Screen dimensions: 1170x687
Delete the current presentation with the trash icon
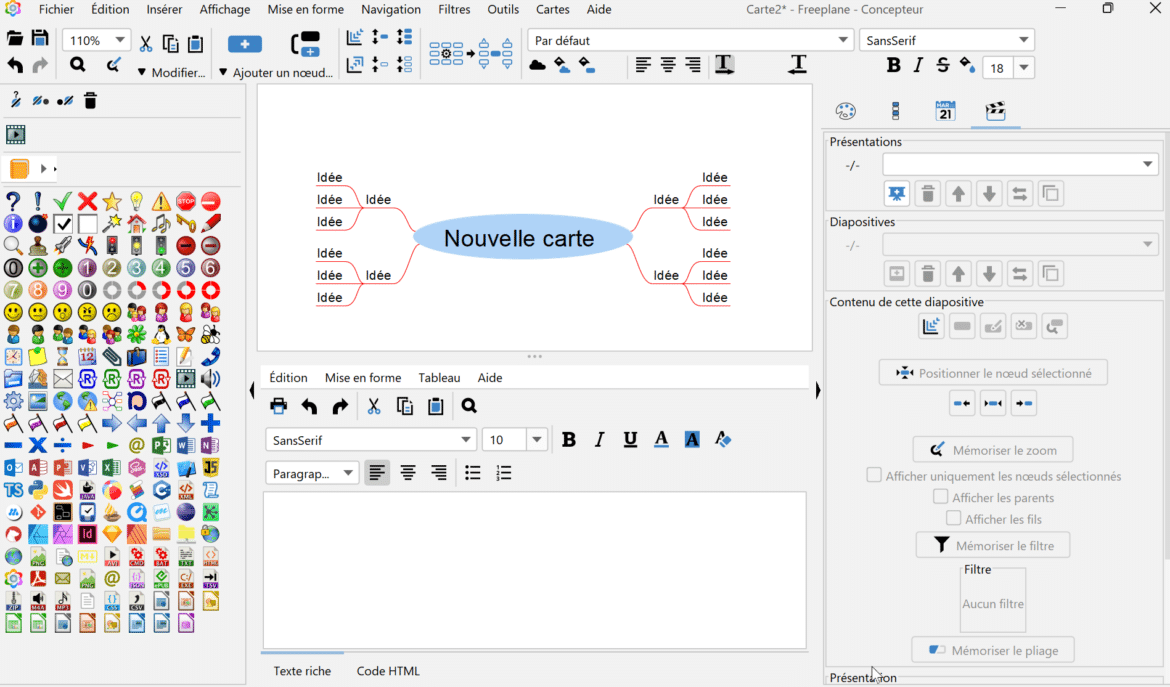pyautogui.click(x=927, y=193)
